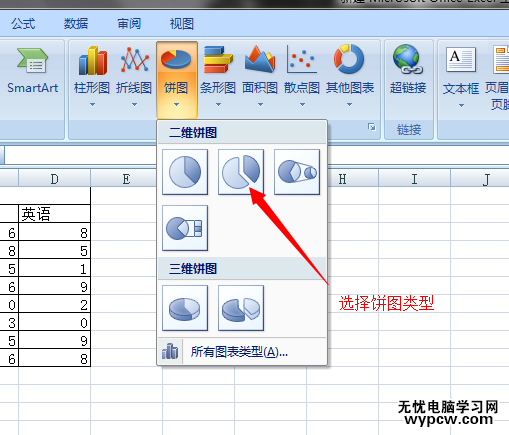Select the cell with 2 under 英语
Viewport: 509px width, 435px height.
(54, 304)
